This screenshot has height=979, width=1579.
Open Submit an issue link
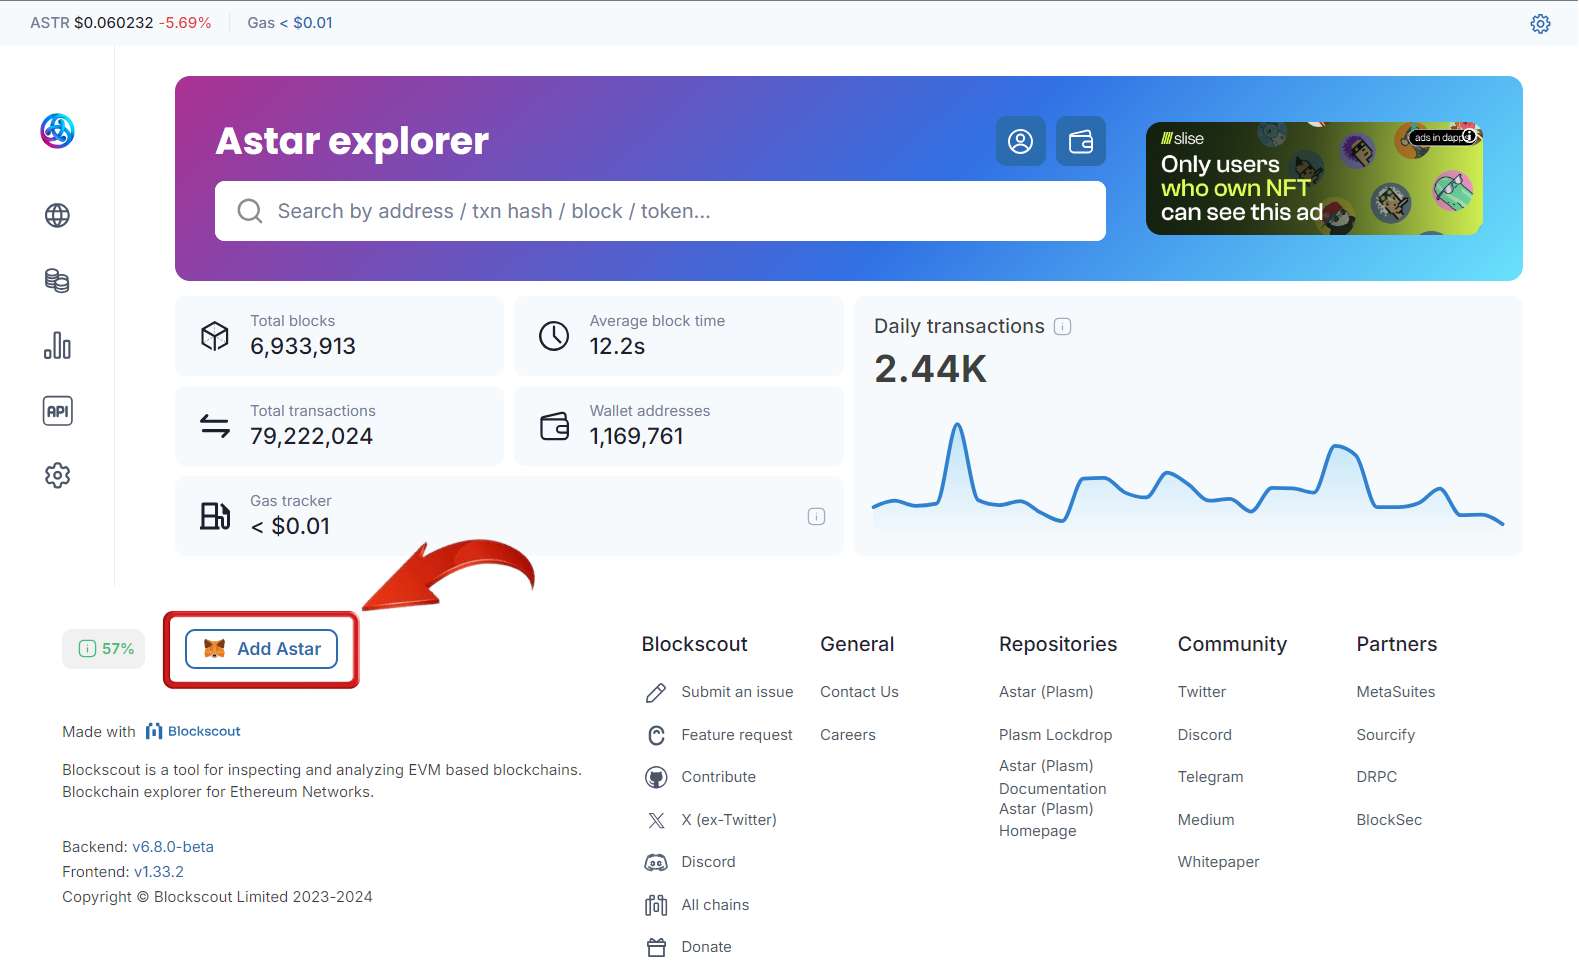point(737,692)
